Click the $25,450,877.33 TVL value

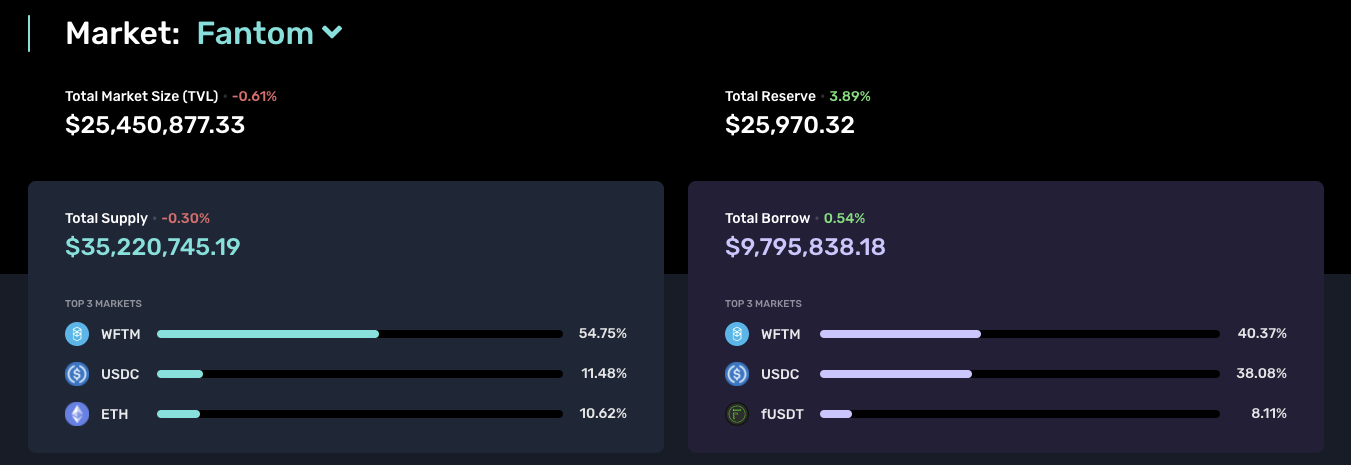[x=155, y=125]
